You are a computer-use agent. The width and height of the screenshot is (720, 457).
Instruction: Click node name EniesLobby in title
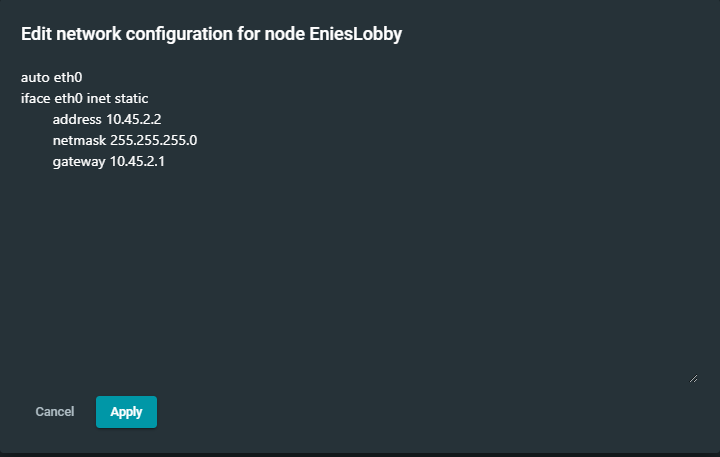(355, 34)
